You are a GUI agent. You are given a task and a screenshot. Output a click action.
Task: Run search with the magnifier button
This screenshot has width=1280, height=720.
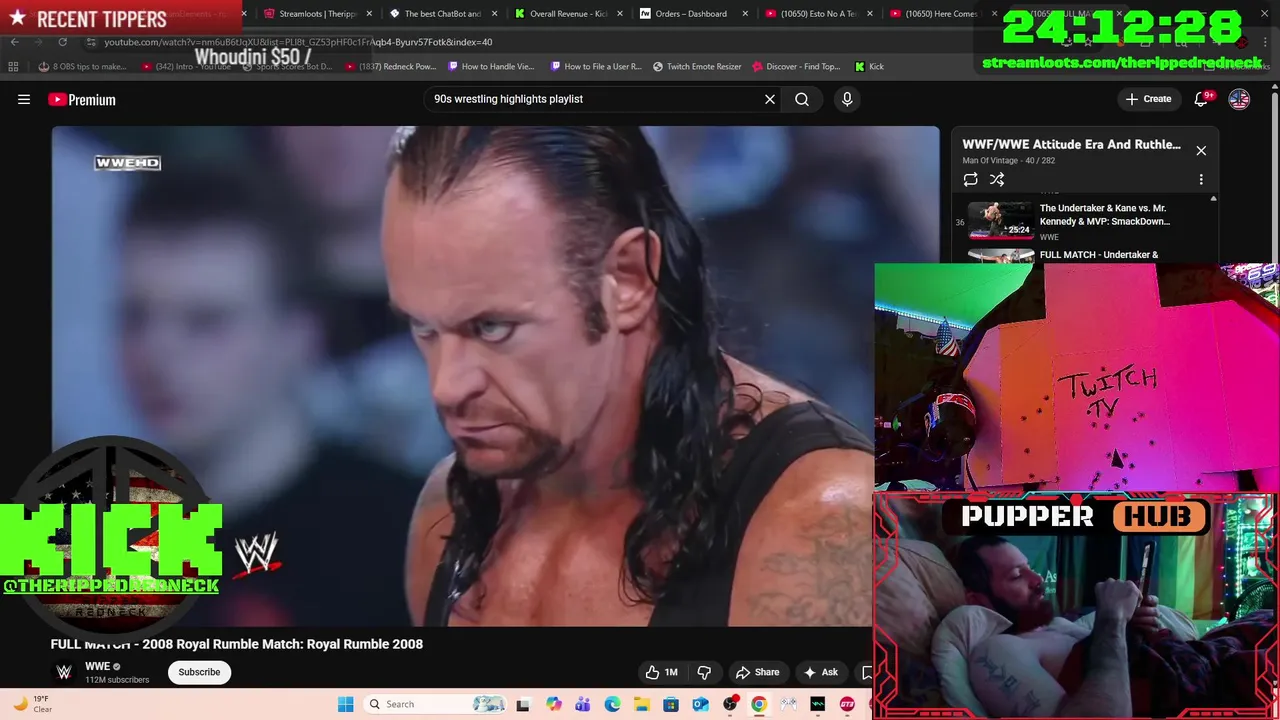click(802, 99)
